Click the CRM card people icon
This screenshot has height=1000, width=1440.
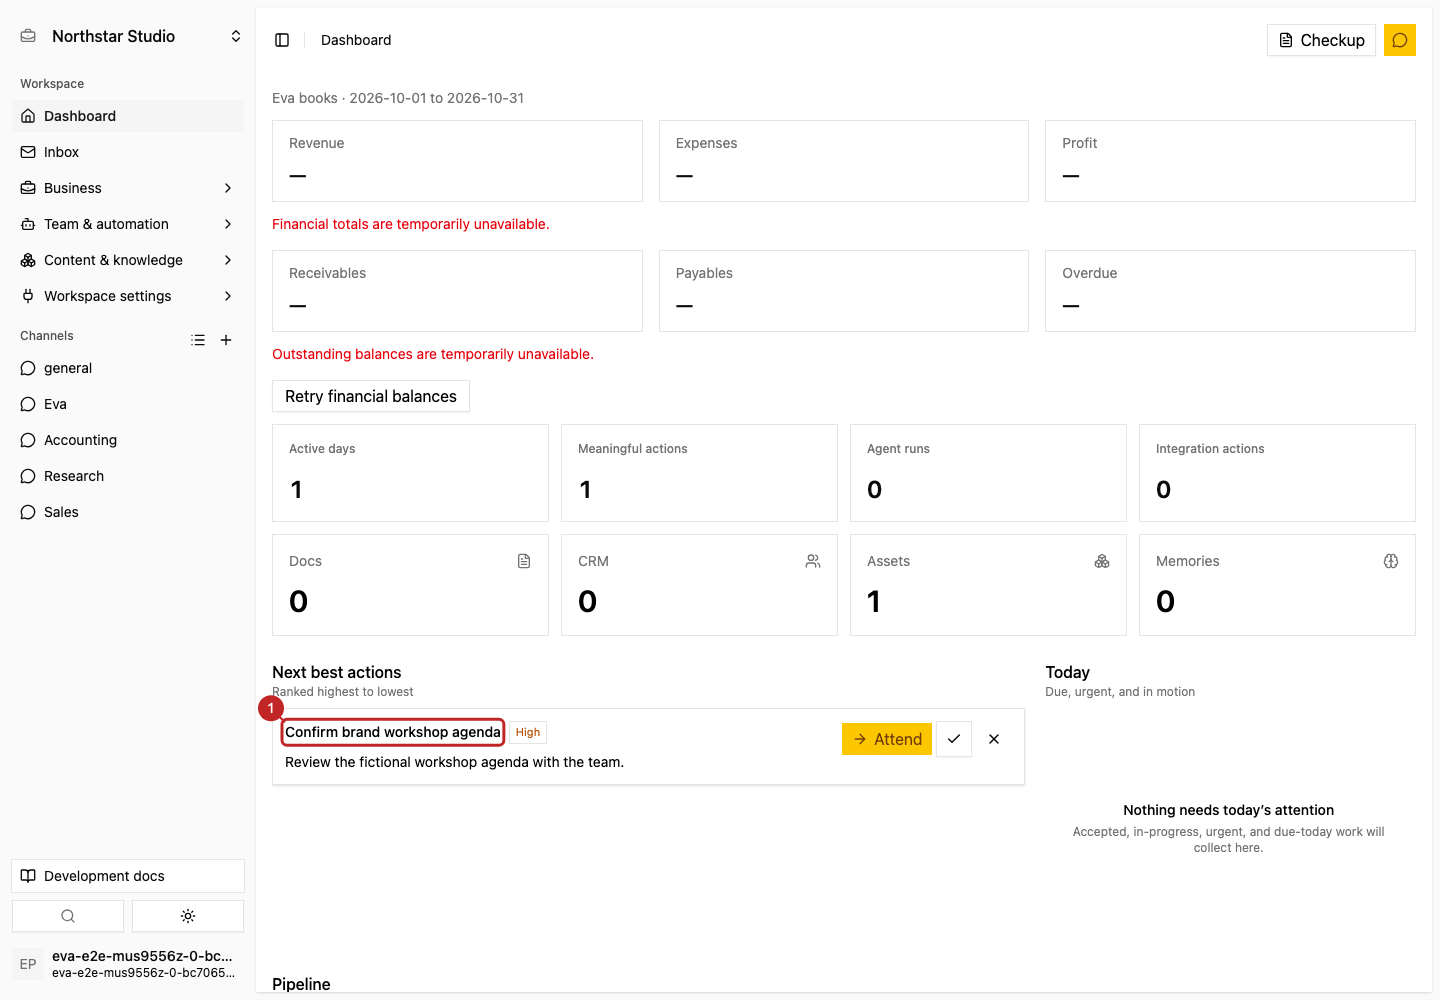tap(813, 561)
